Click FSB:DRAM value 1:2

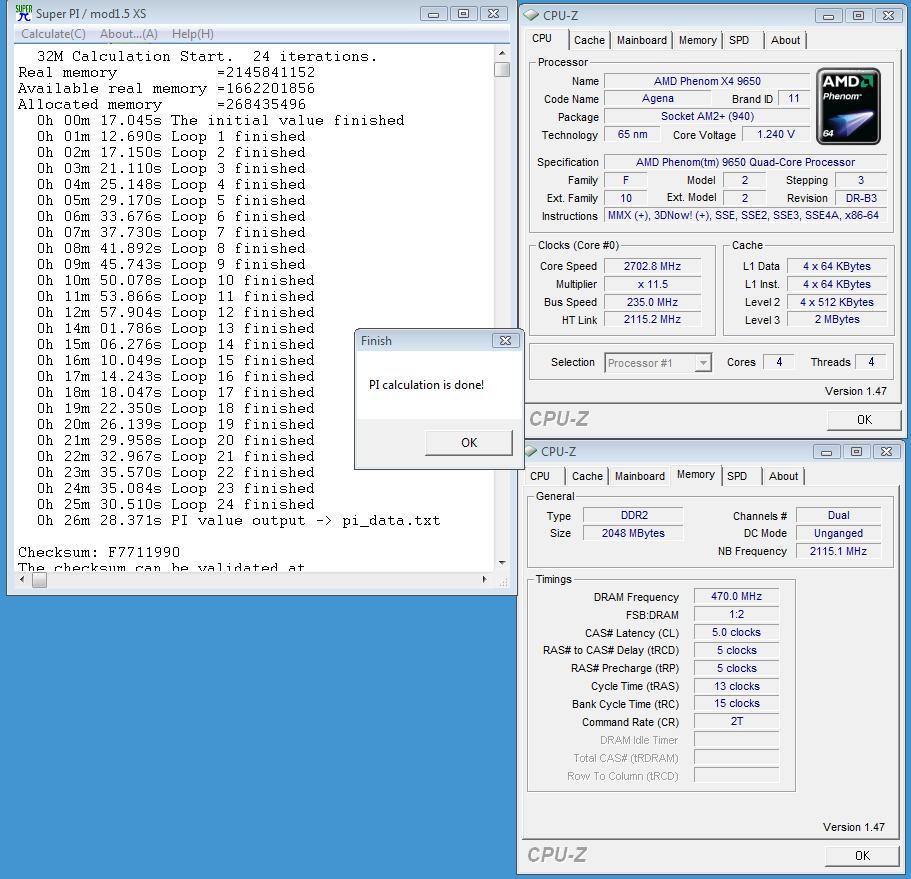736,614
